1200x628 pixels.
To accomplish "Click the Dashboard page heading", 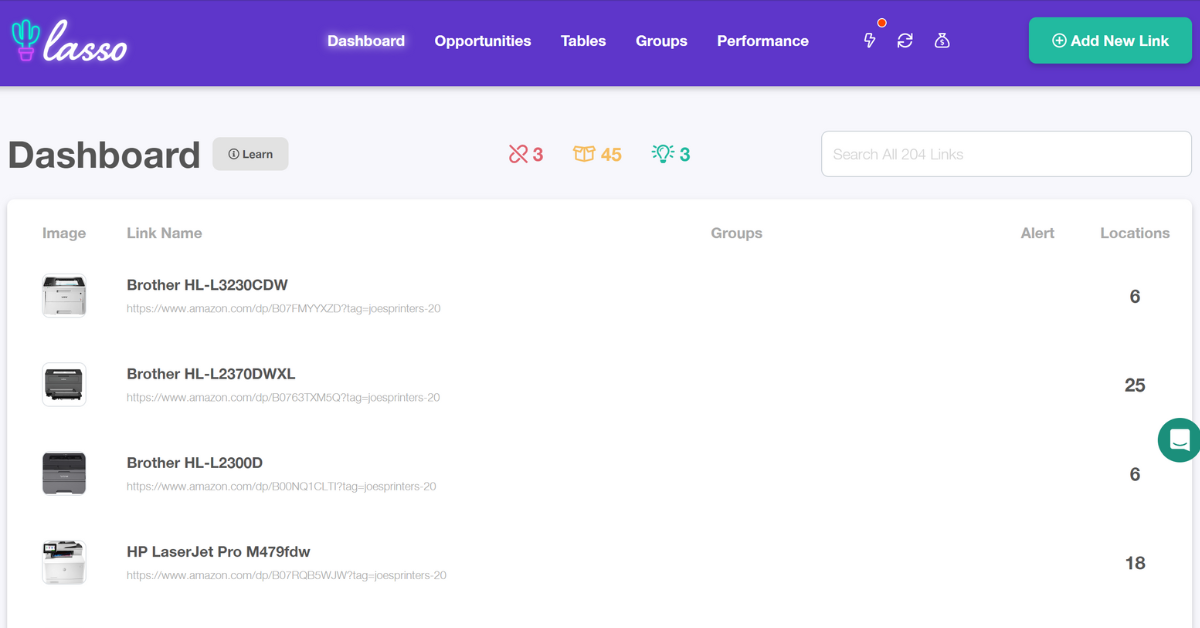I will pos(104,155).
